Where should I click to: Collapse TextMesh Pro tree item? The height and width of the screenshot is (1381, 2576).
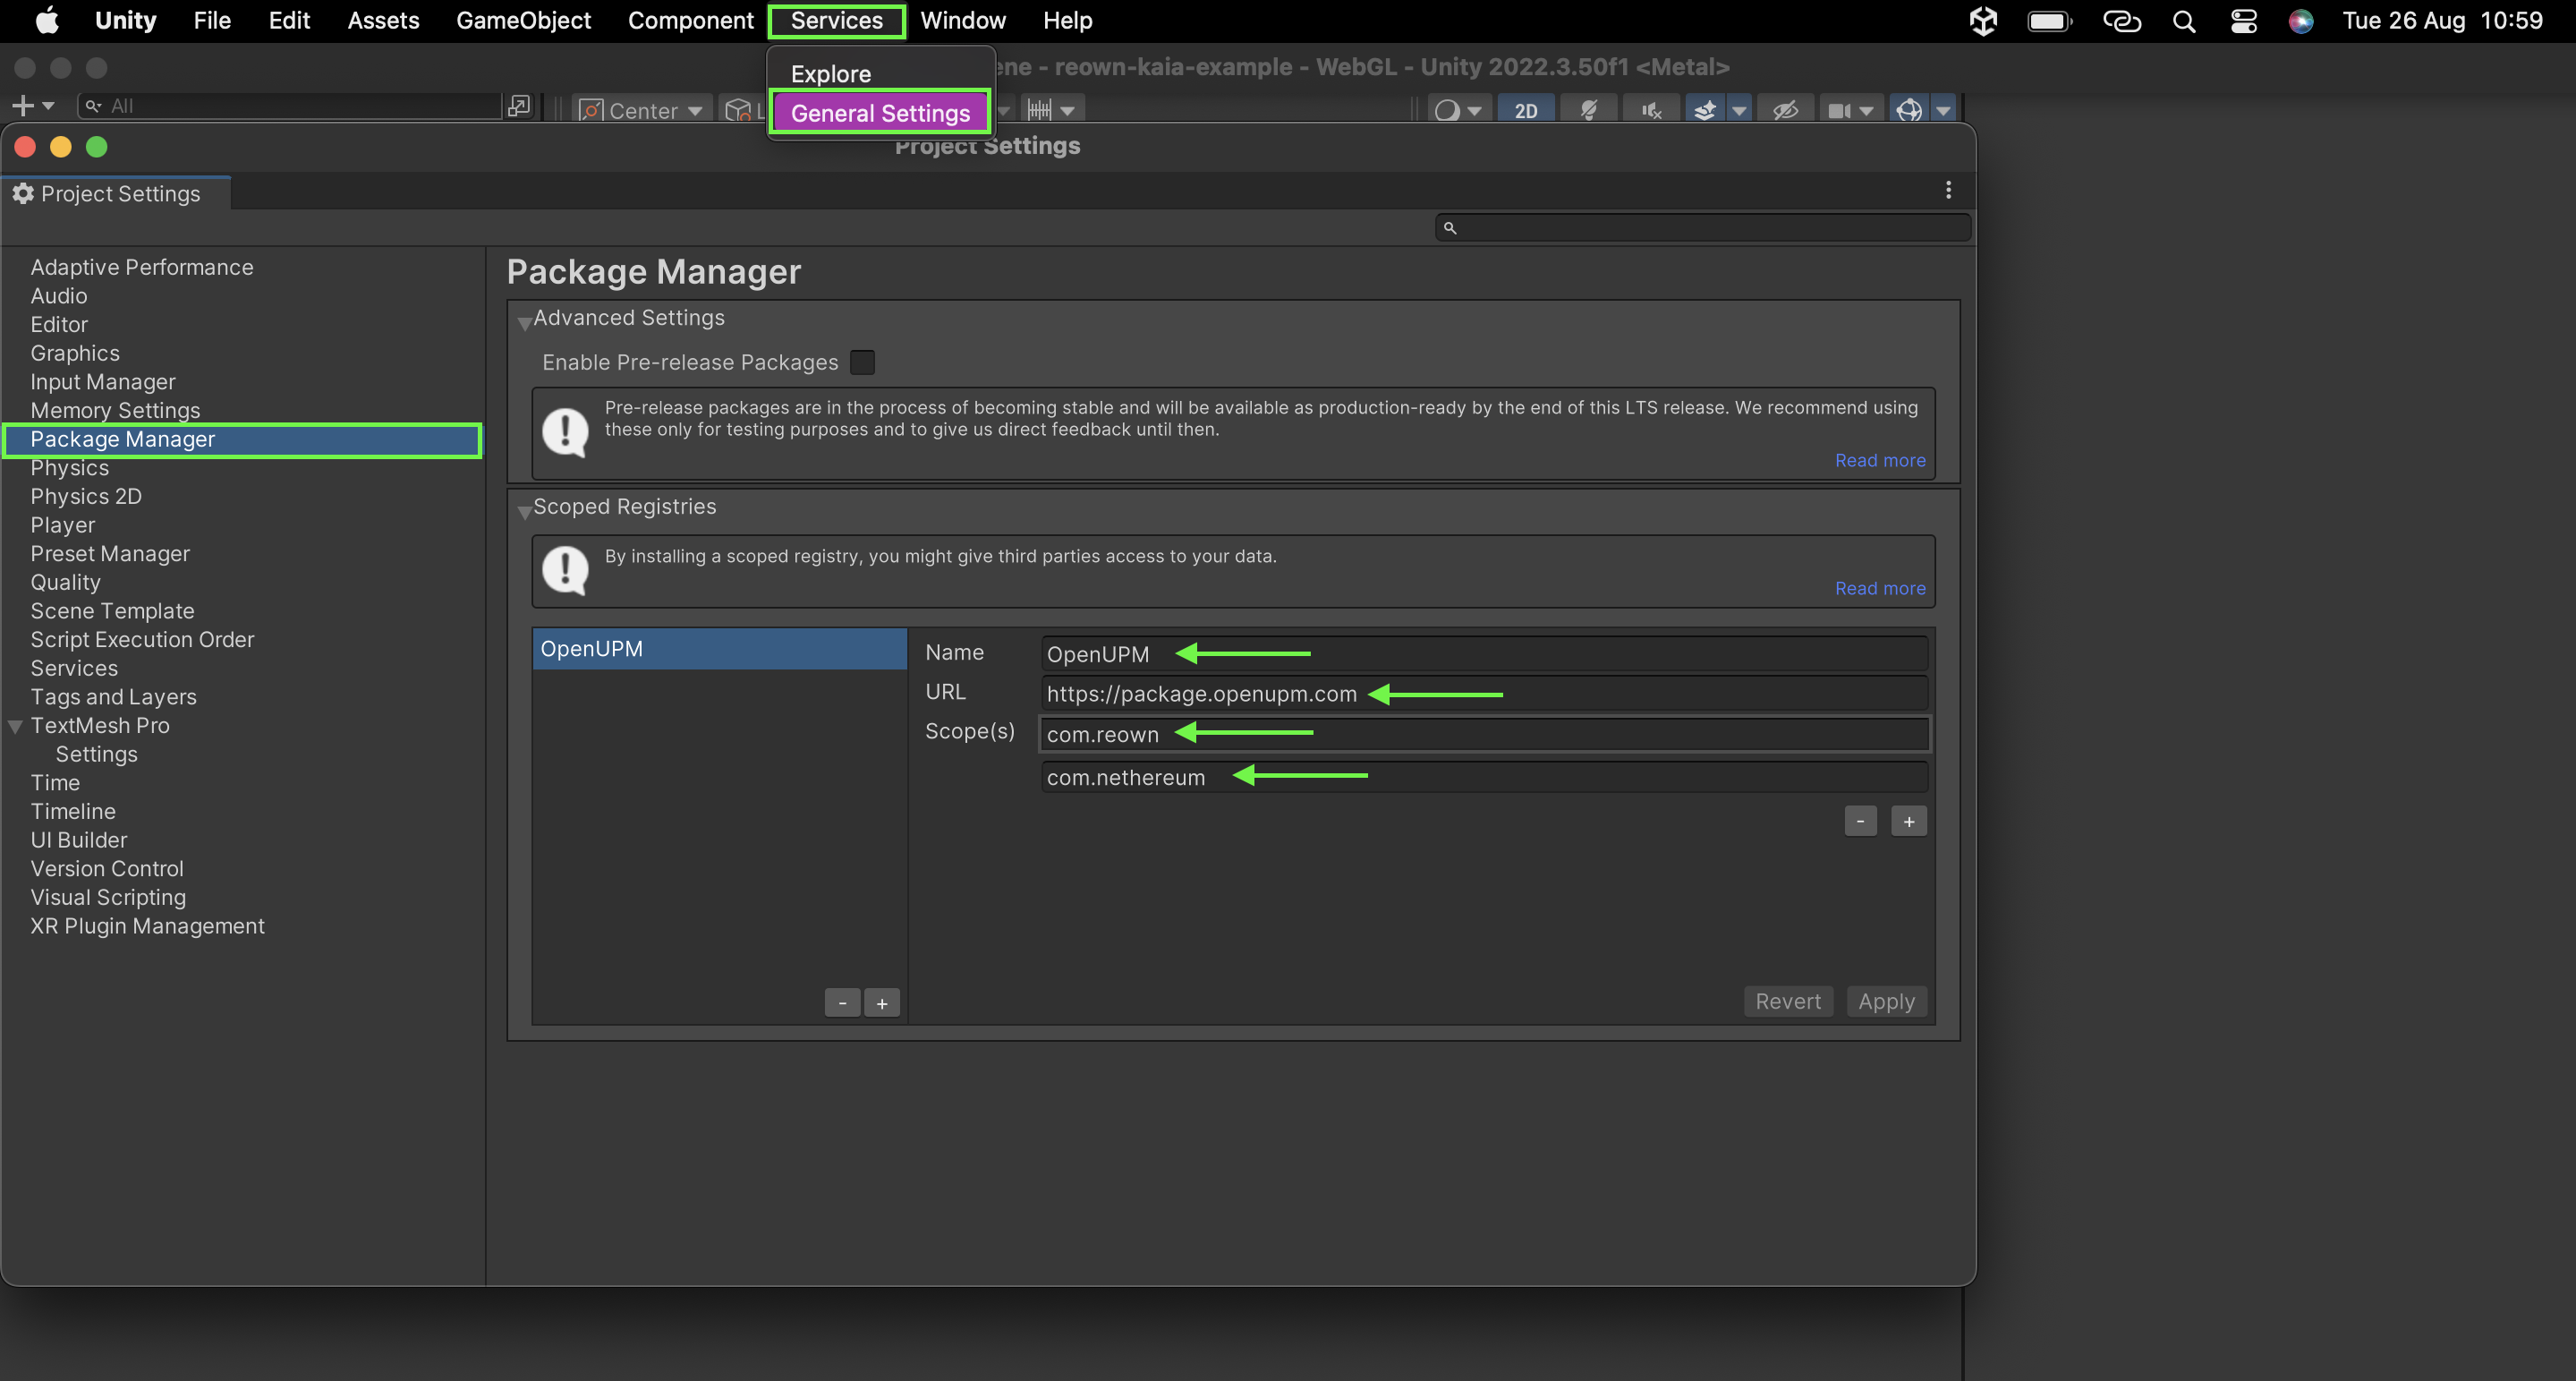click(16, 727)
